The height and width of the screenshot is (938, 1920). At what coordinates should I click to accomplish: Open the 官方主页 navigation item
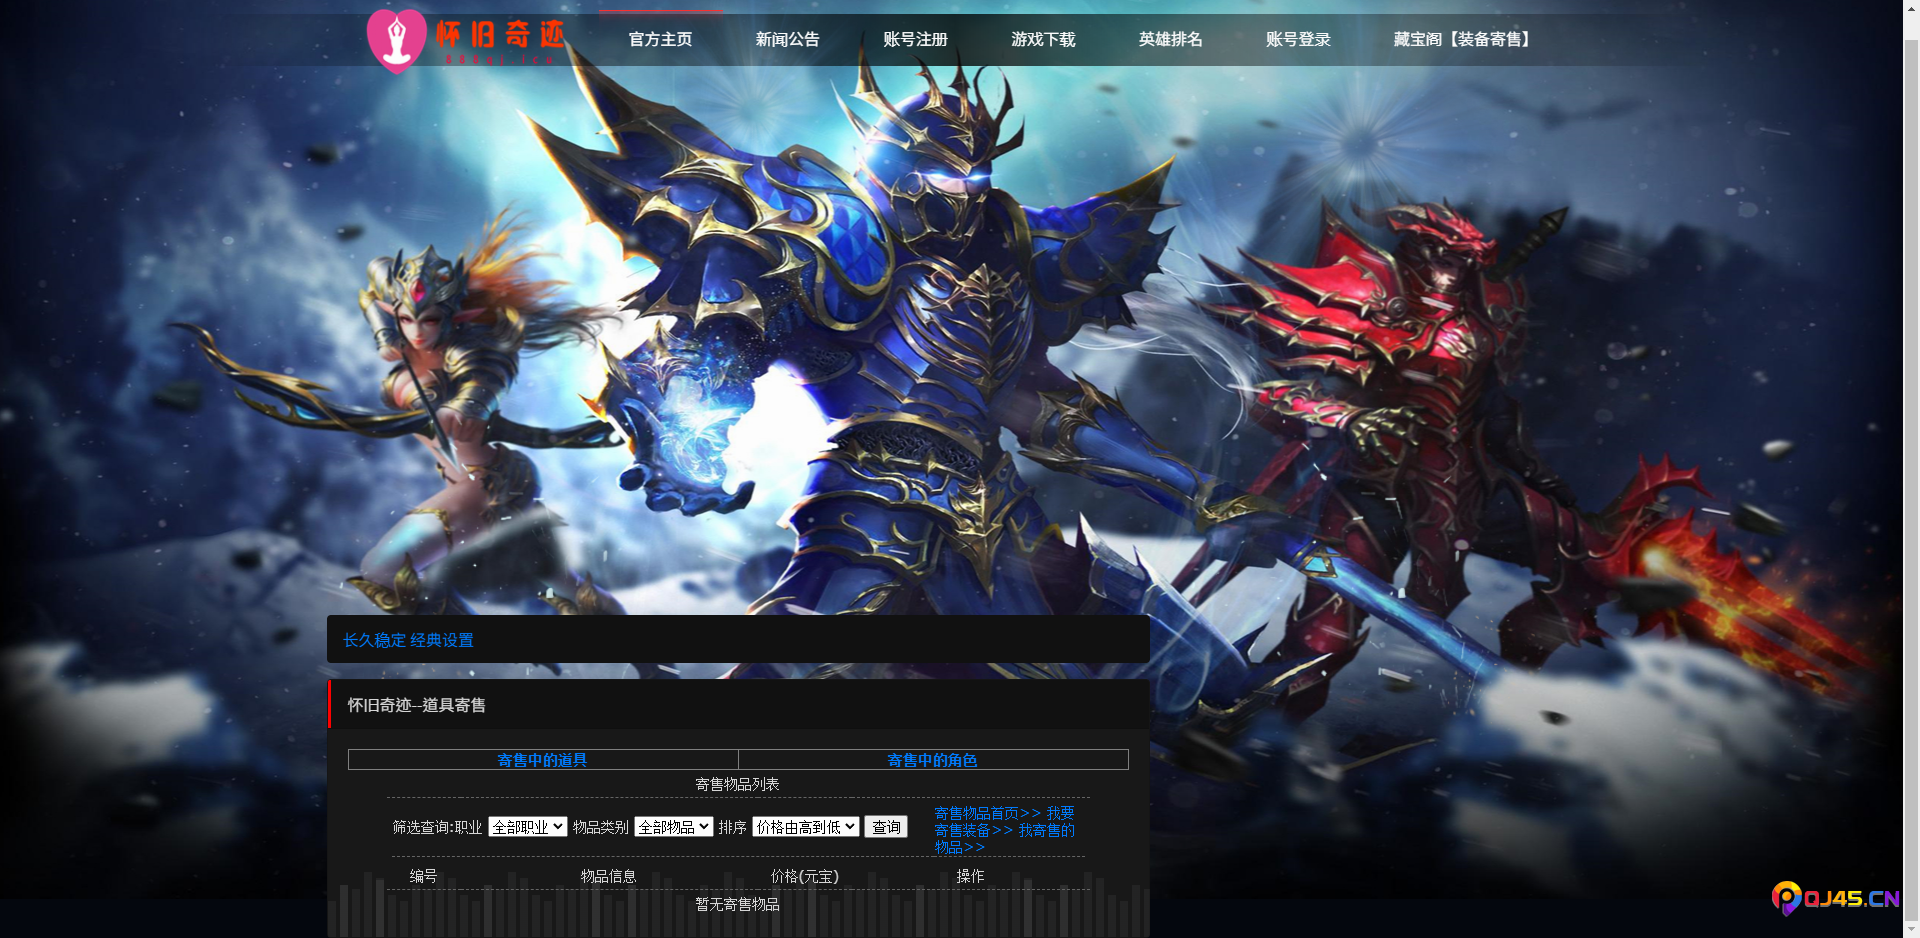pos(660,39)
